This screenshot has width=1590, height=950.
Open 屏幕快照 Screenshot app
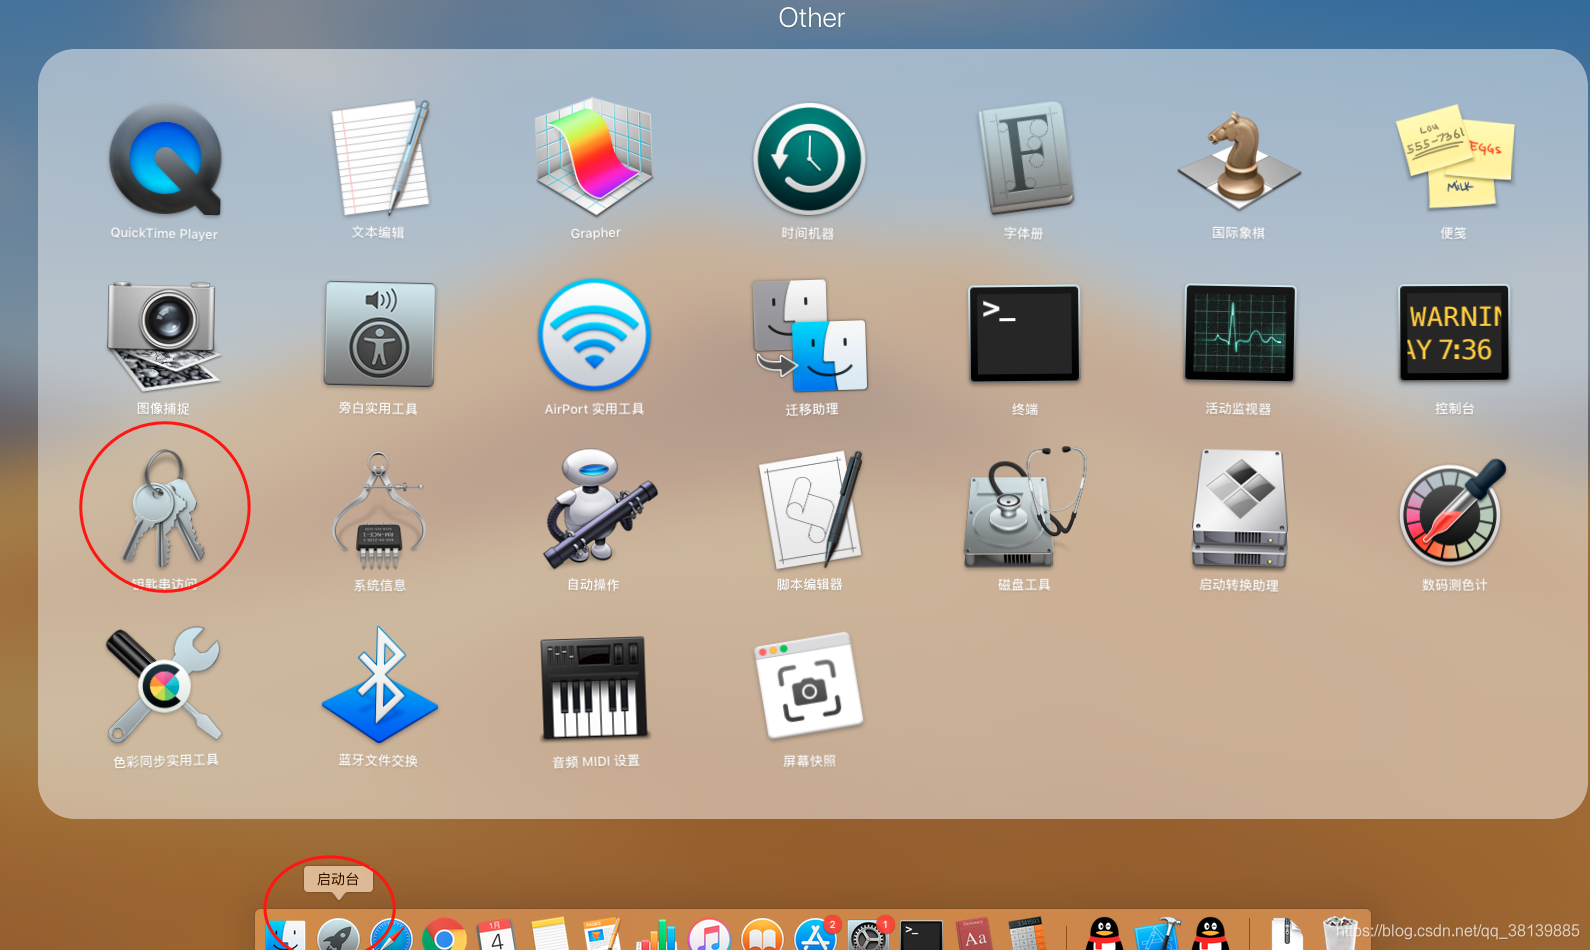point(809,686)
